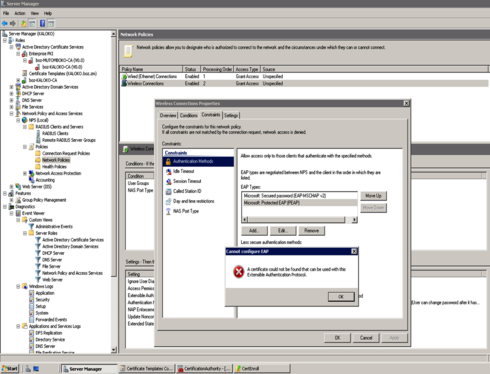Switch to the Overview tab
The width and height of the screenshot is (490, 374).
(x=168, y=115)
